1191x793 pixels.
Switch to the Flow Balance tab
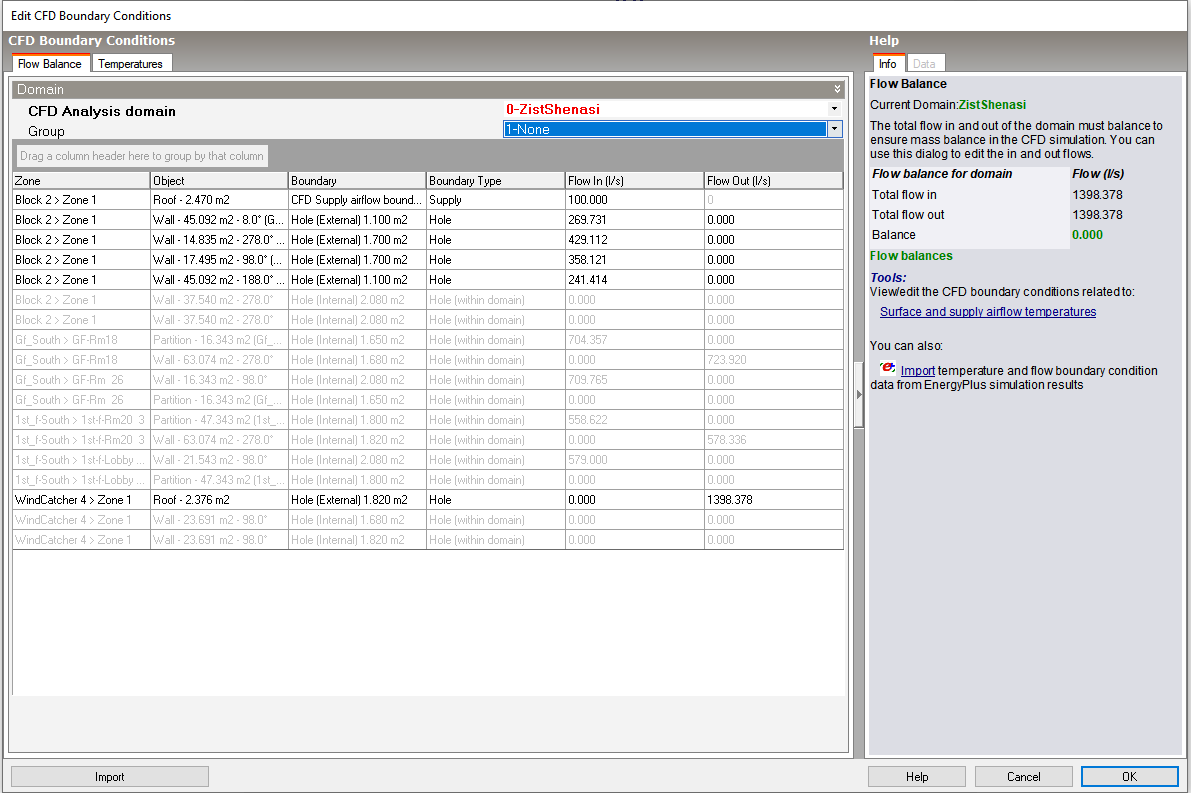(49, 64)
